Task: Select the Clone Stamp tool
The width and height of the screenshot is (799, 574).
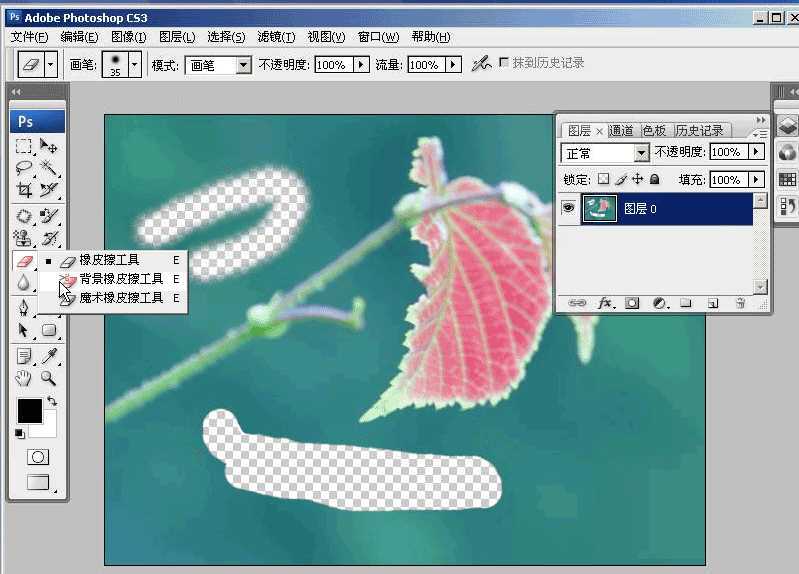Action: tap(23, 238)
